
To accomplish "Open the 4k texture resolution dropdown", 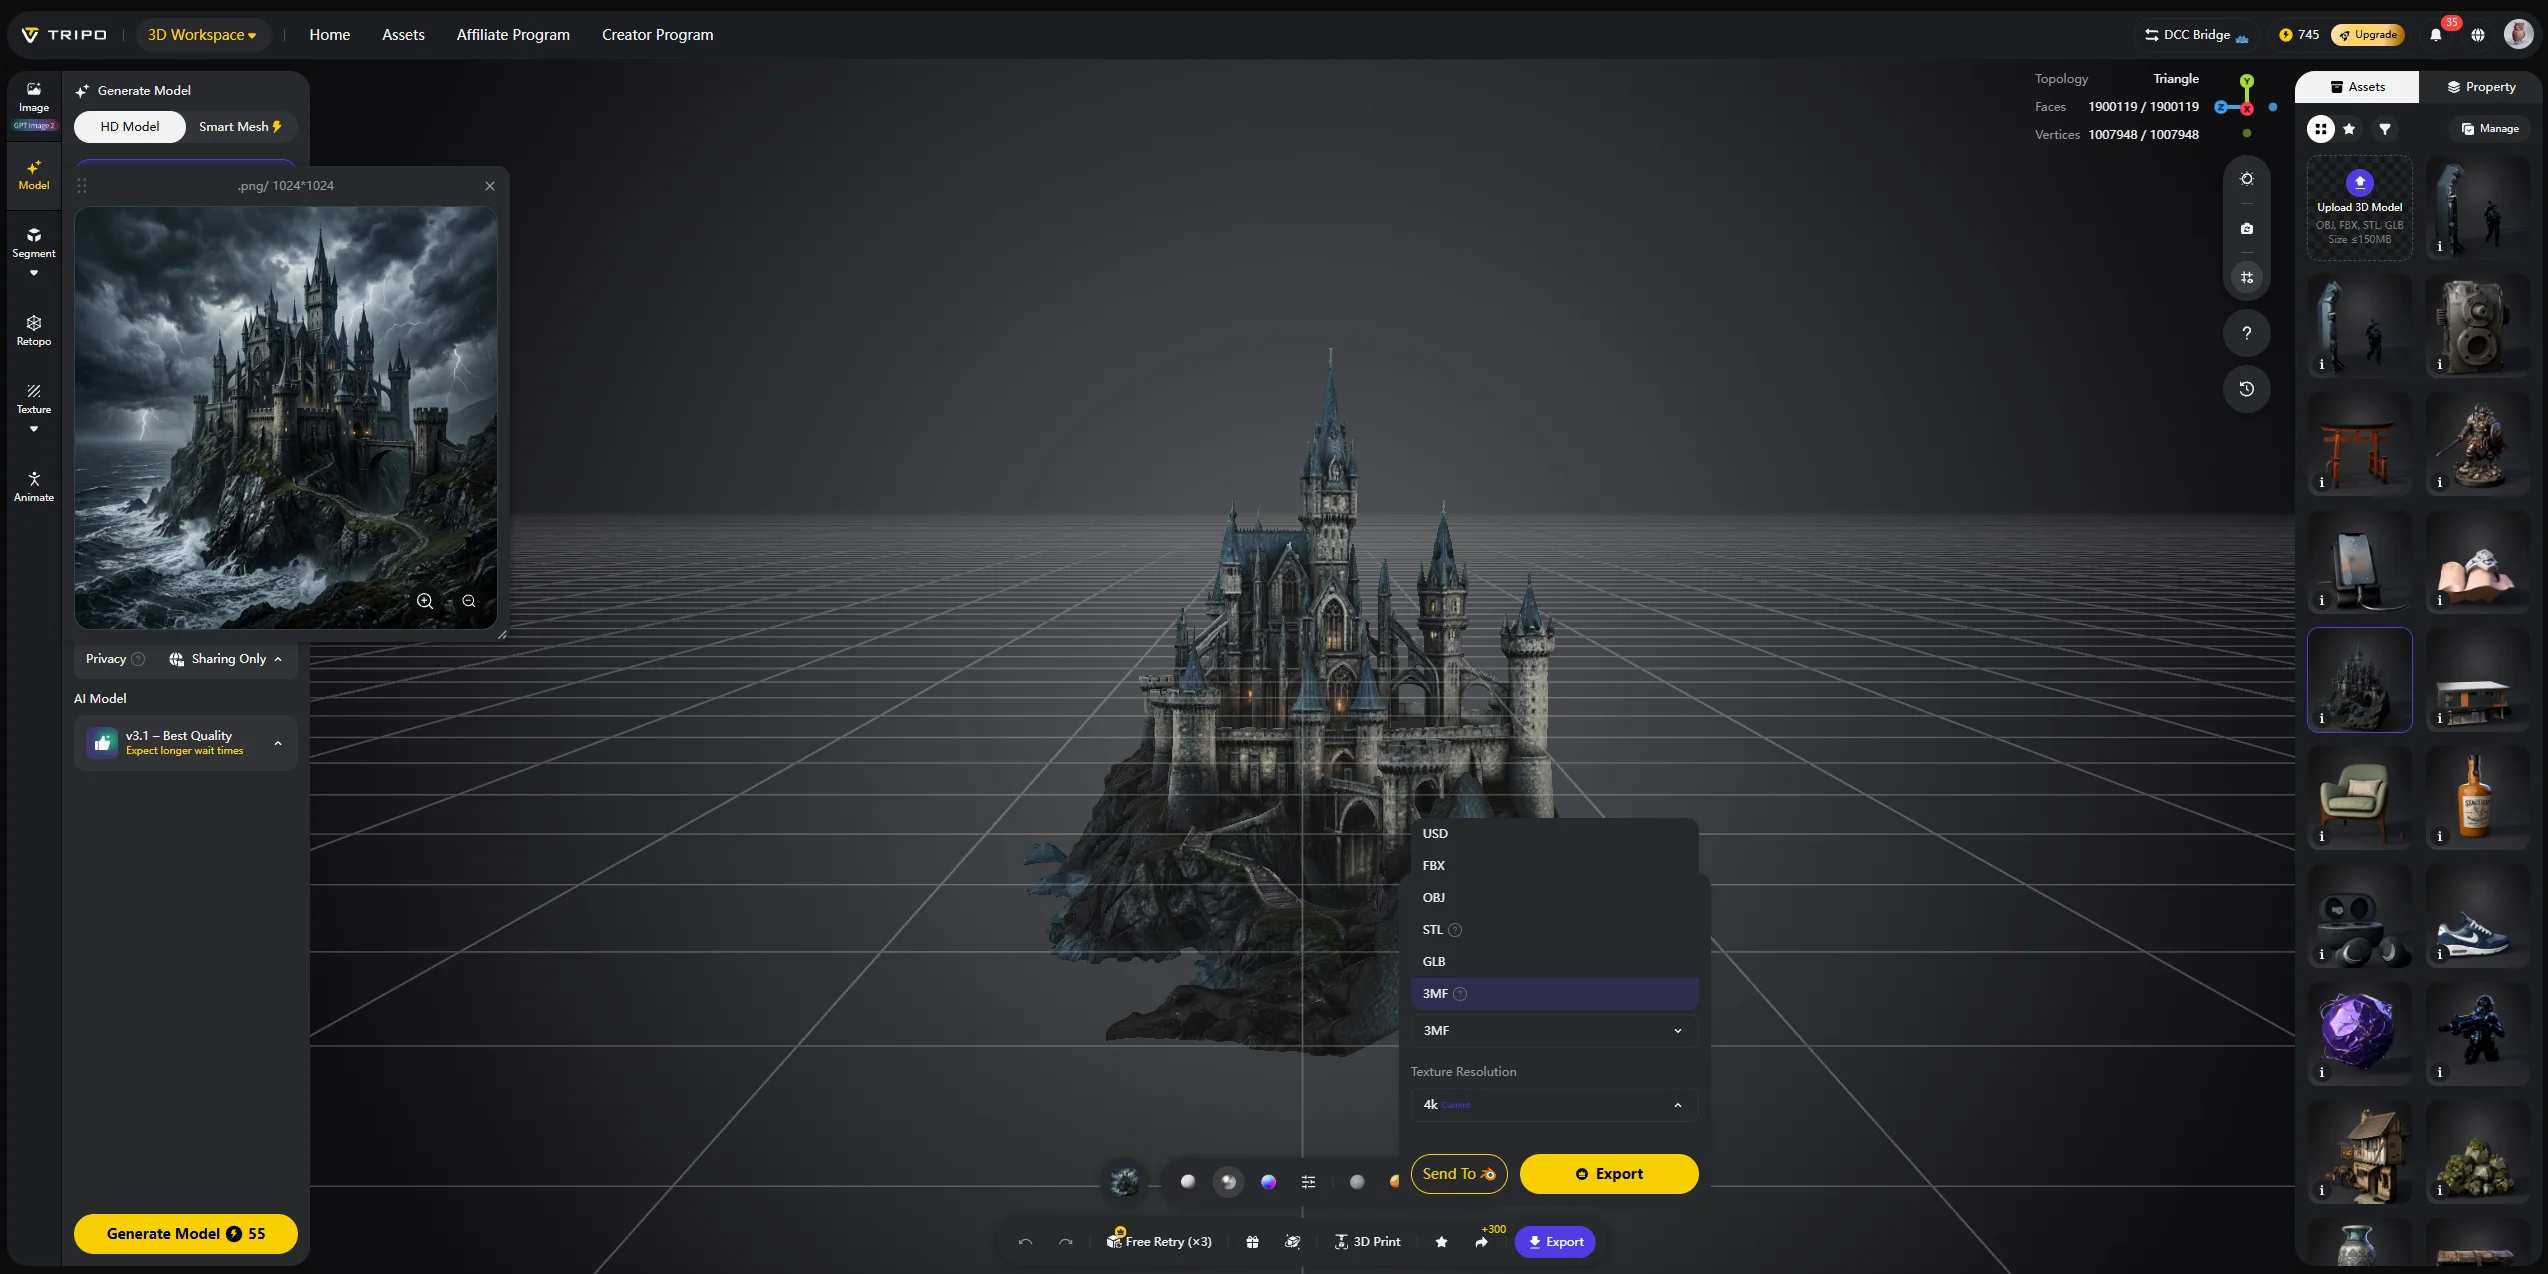I will (x=1554, y=1105).
